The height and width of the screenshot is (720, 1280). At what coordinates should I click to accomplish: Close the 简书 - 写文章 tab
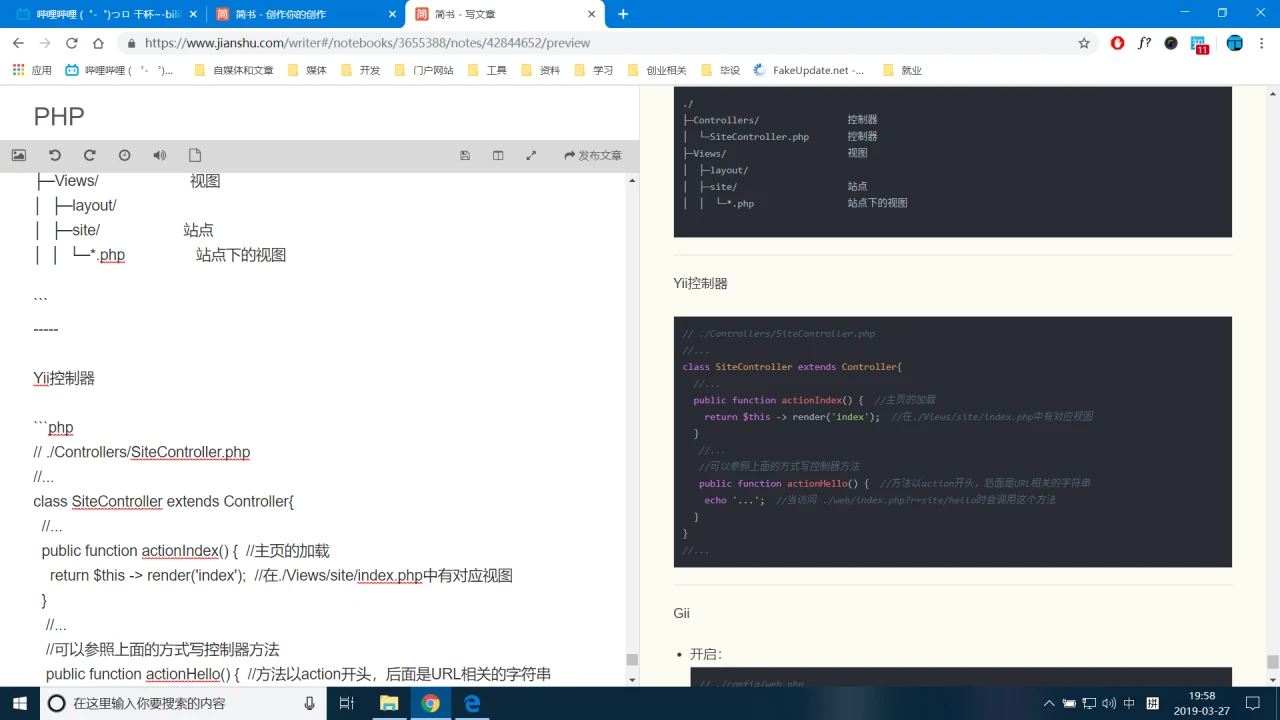click(x=592, y=14)
